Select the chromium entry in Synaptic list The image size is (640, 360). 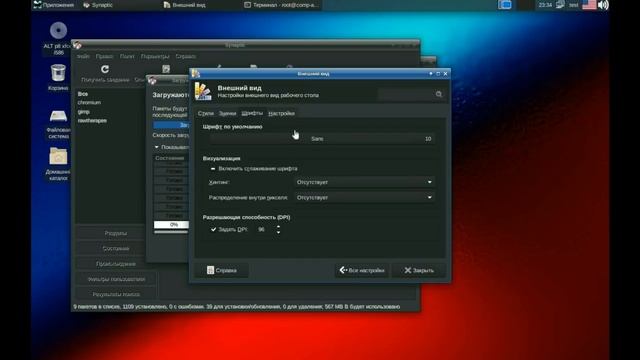pos(89,102)
